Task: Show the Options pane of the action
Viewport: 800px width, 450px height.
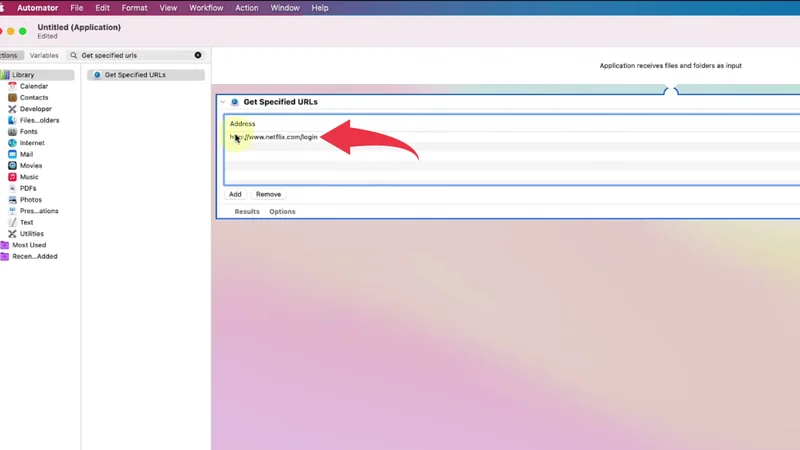Action: pos(282,212)
